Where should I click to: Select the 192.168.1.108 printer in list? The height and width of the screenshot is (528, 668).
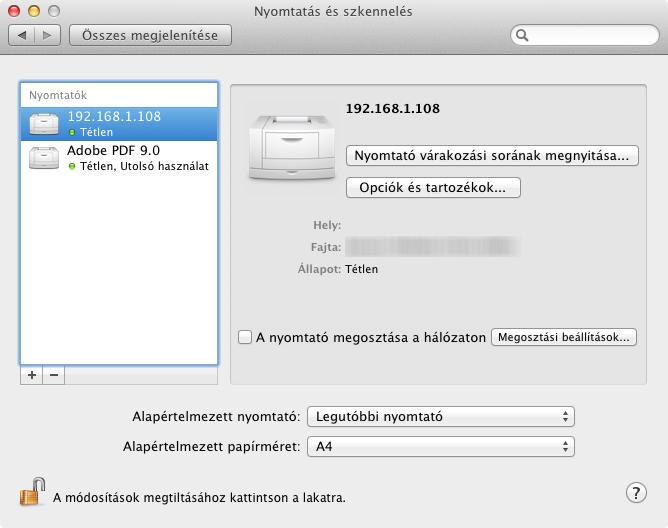tap(119, 124)
